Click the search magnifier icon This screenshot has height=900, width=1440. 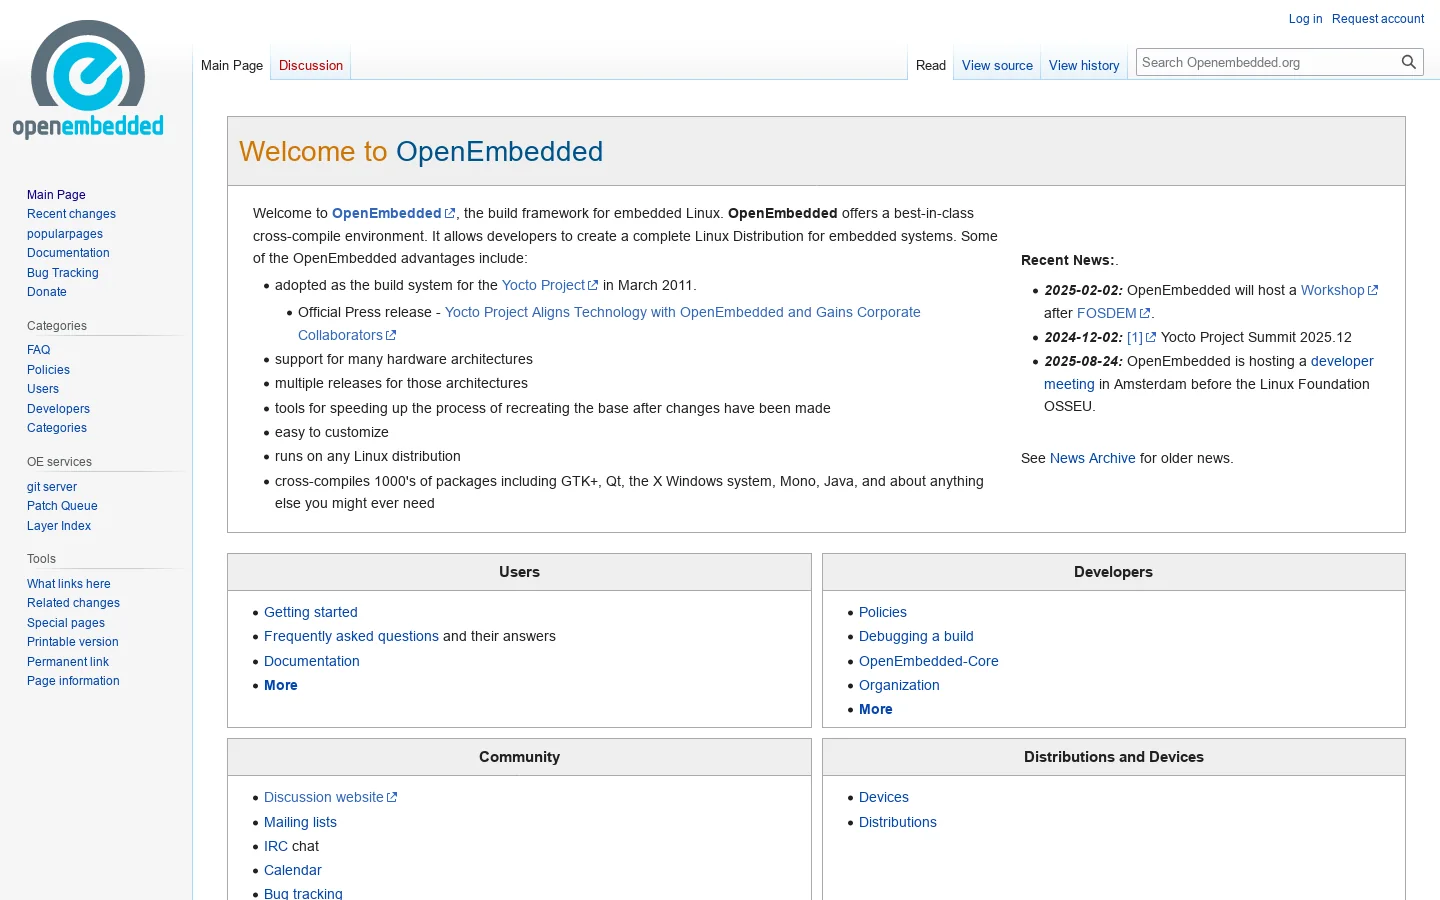click(x=1409, y=62)
